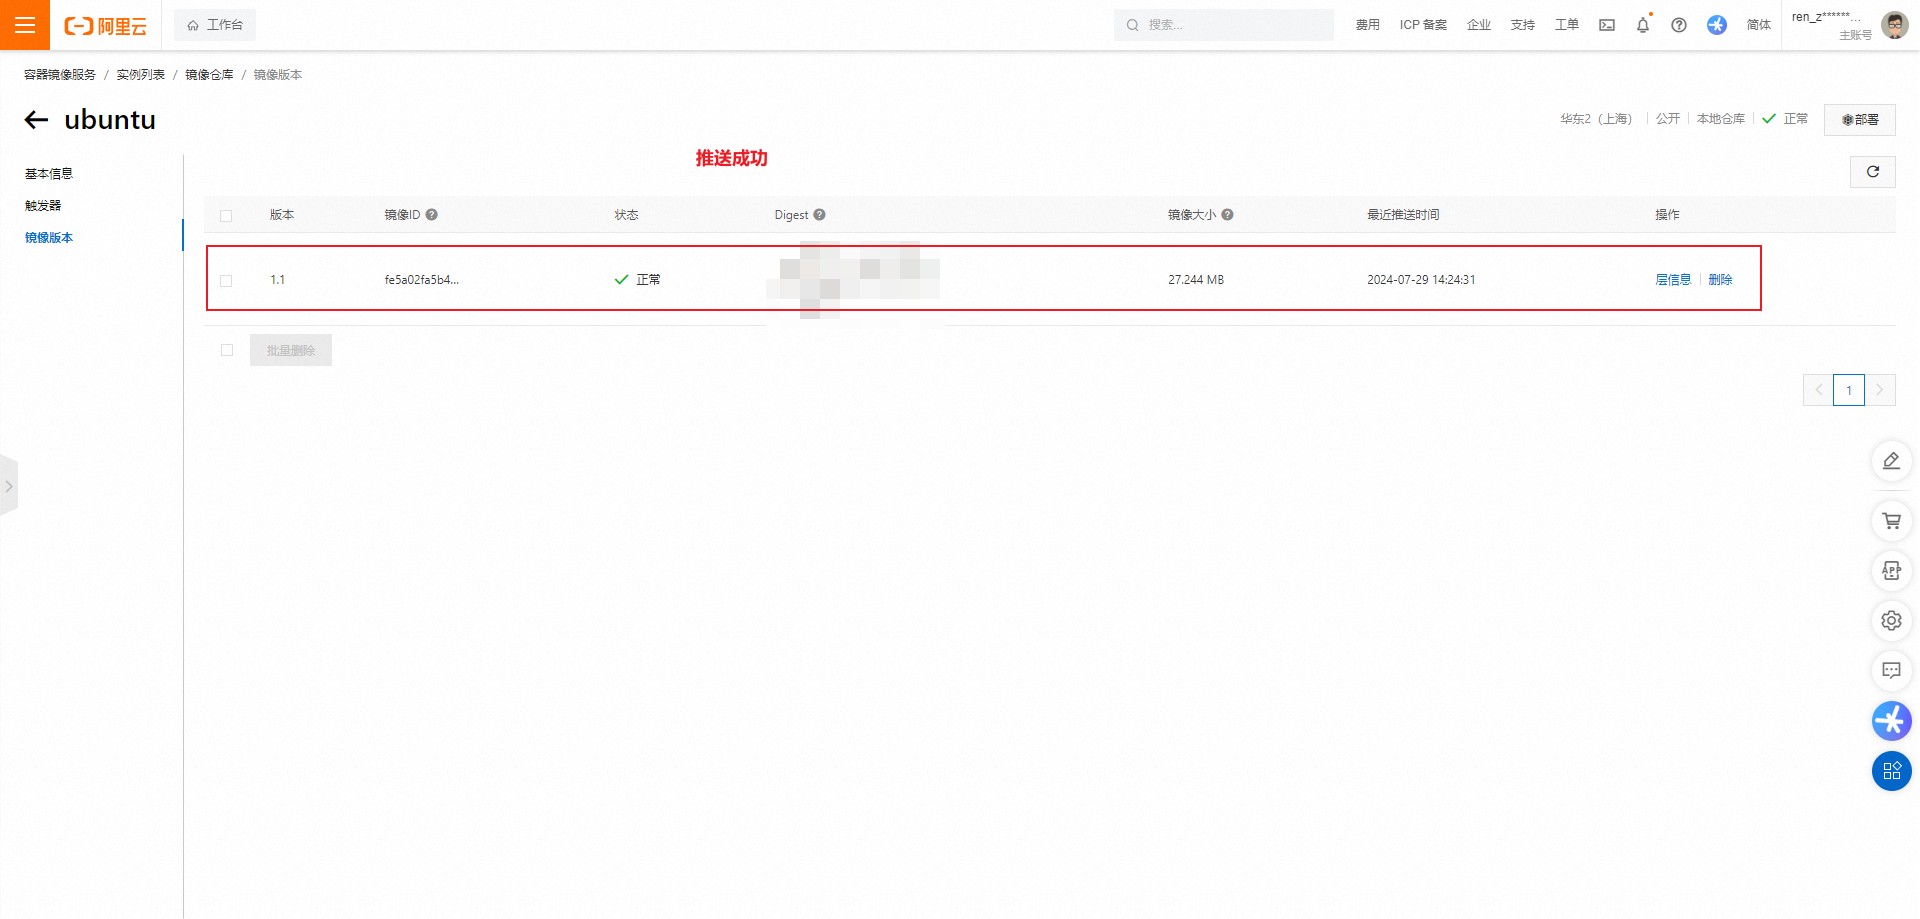The width and height of the screenshot is (1920, 919).
Task: Switch to 基本信息 section
Action: (x=49, y=174)
